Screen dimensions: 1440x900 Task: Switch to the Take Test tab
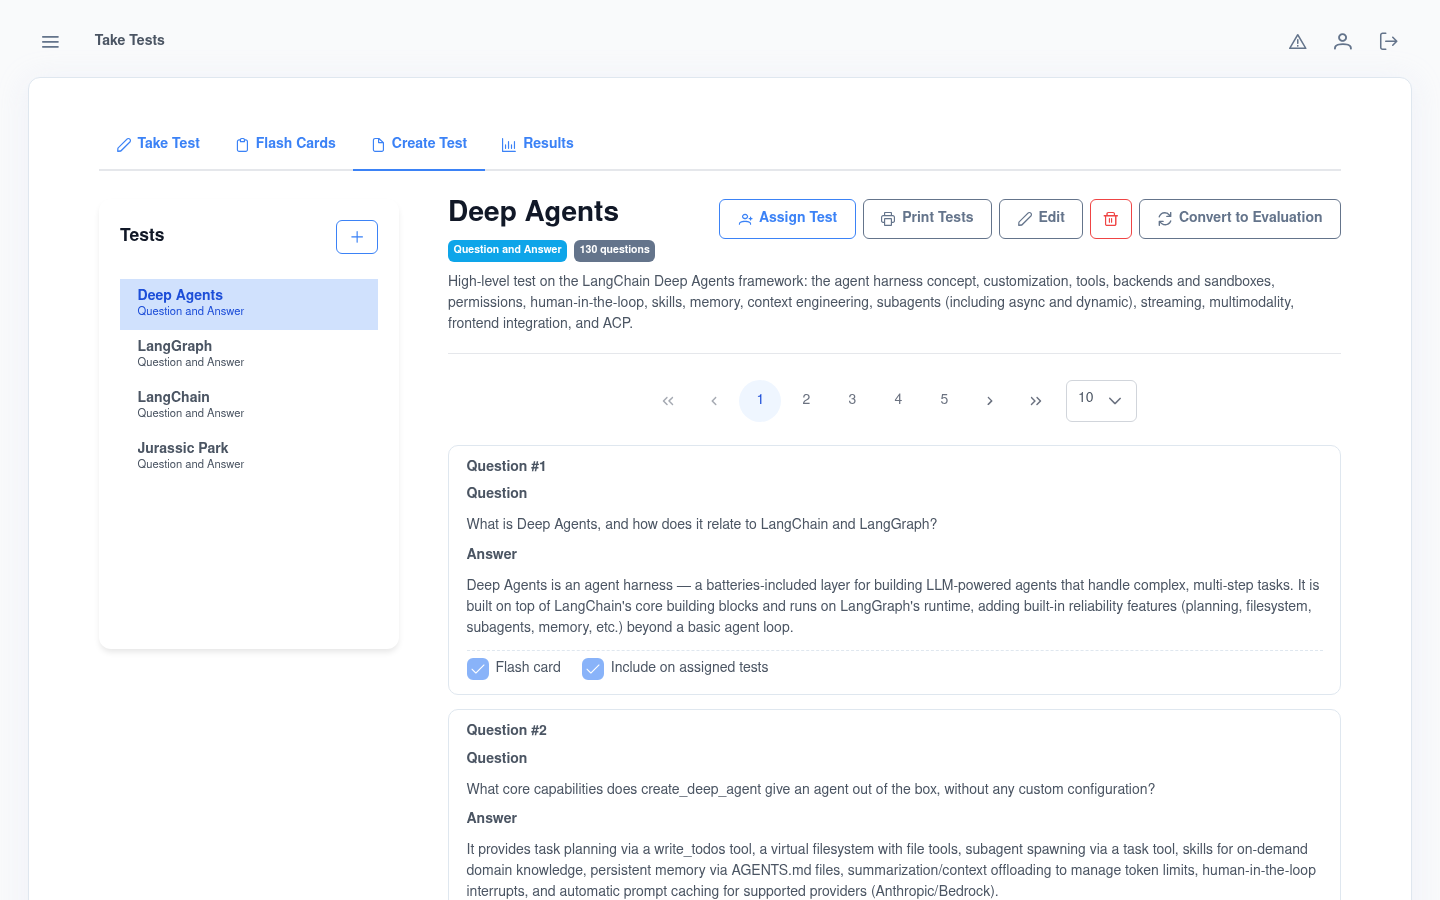[158, 144]
